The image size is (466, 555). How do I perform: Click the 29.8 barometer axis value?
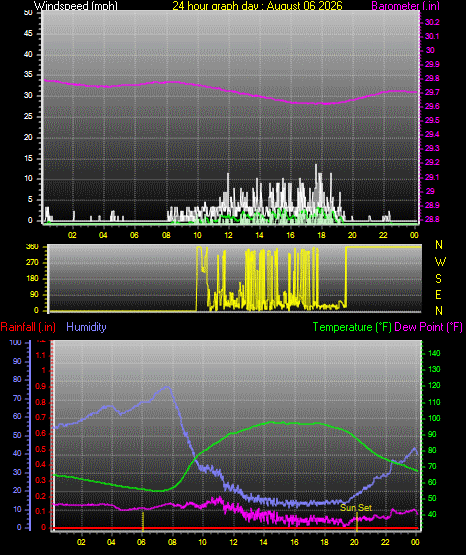click(432, 78)
